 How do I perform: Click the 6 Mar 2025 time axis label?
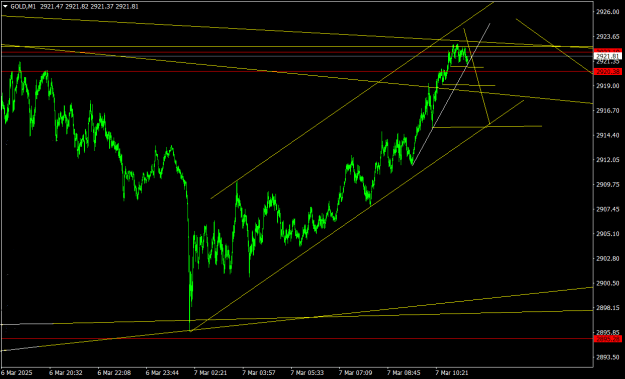click(17, 373)
